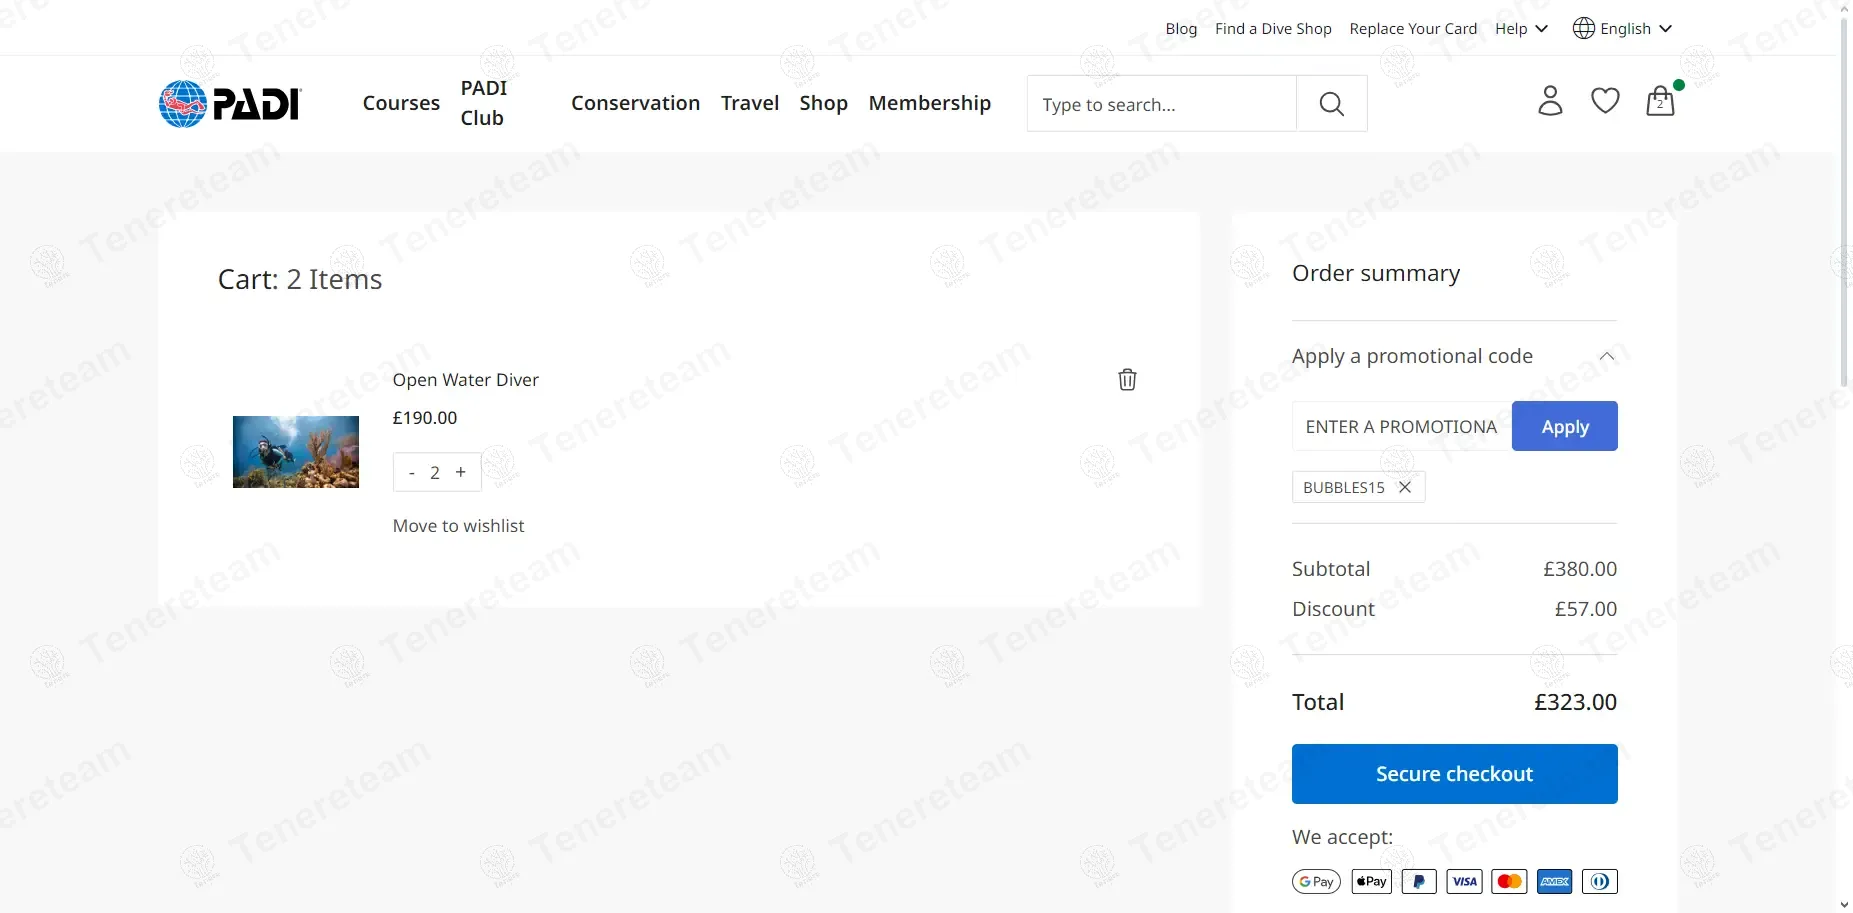Collapse the promotional code section
The image size is (1853, 913).
tap(1606, 356)
